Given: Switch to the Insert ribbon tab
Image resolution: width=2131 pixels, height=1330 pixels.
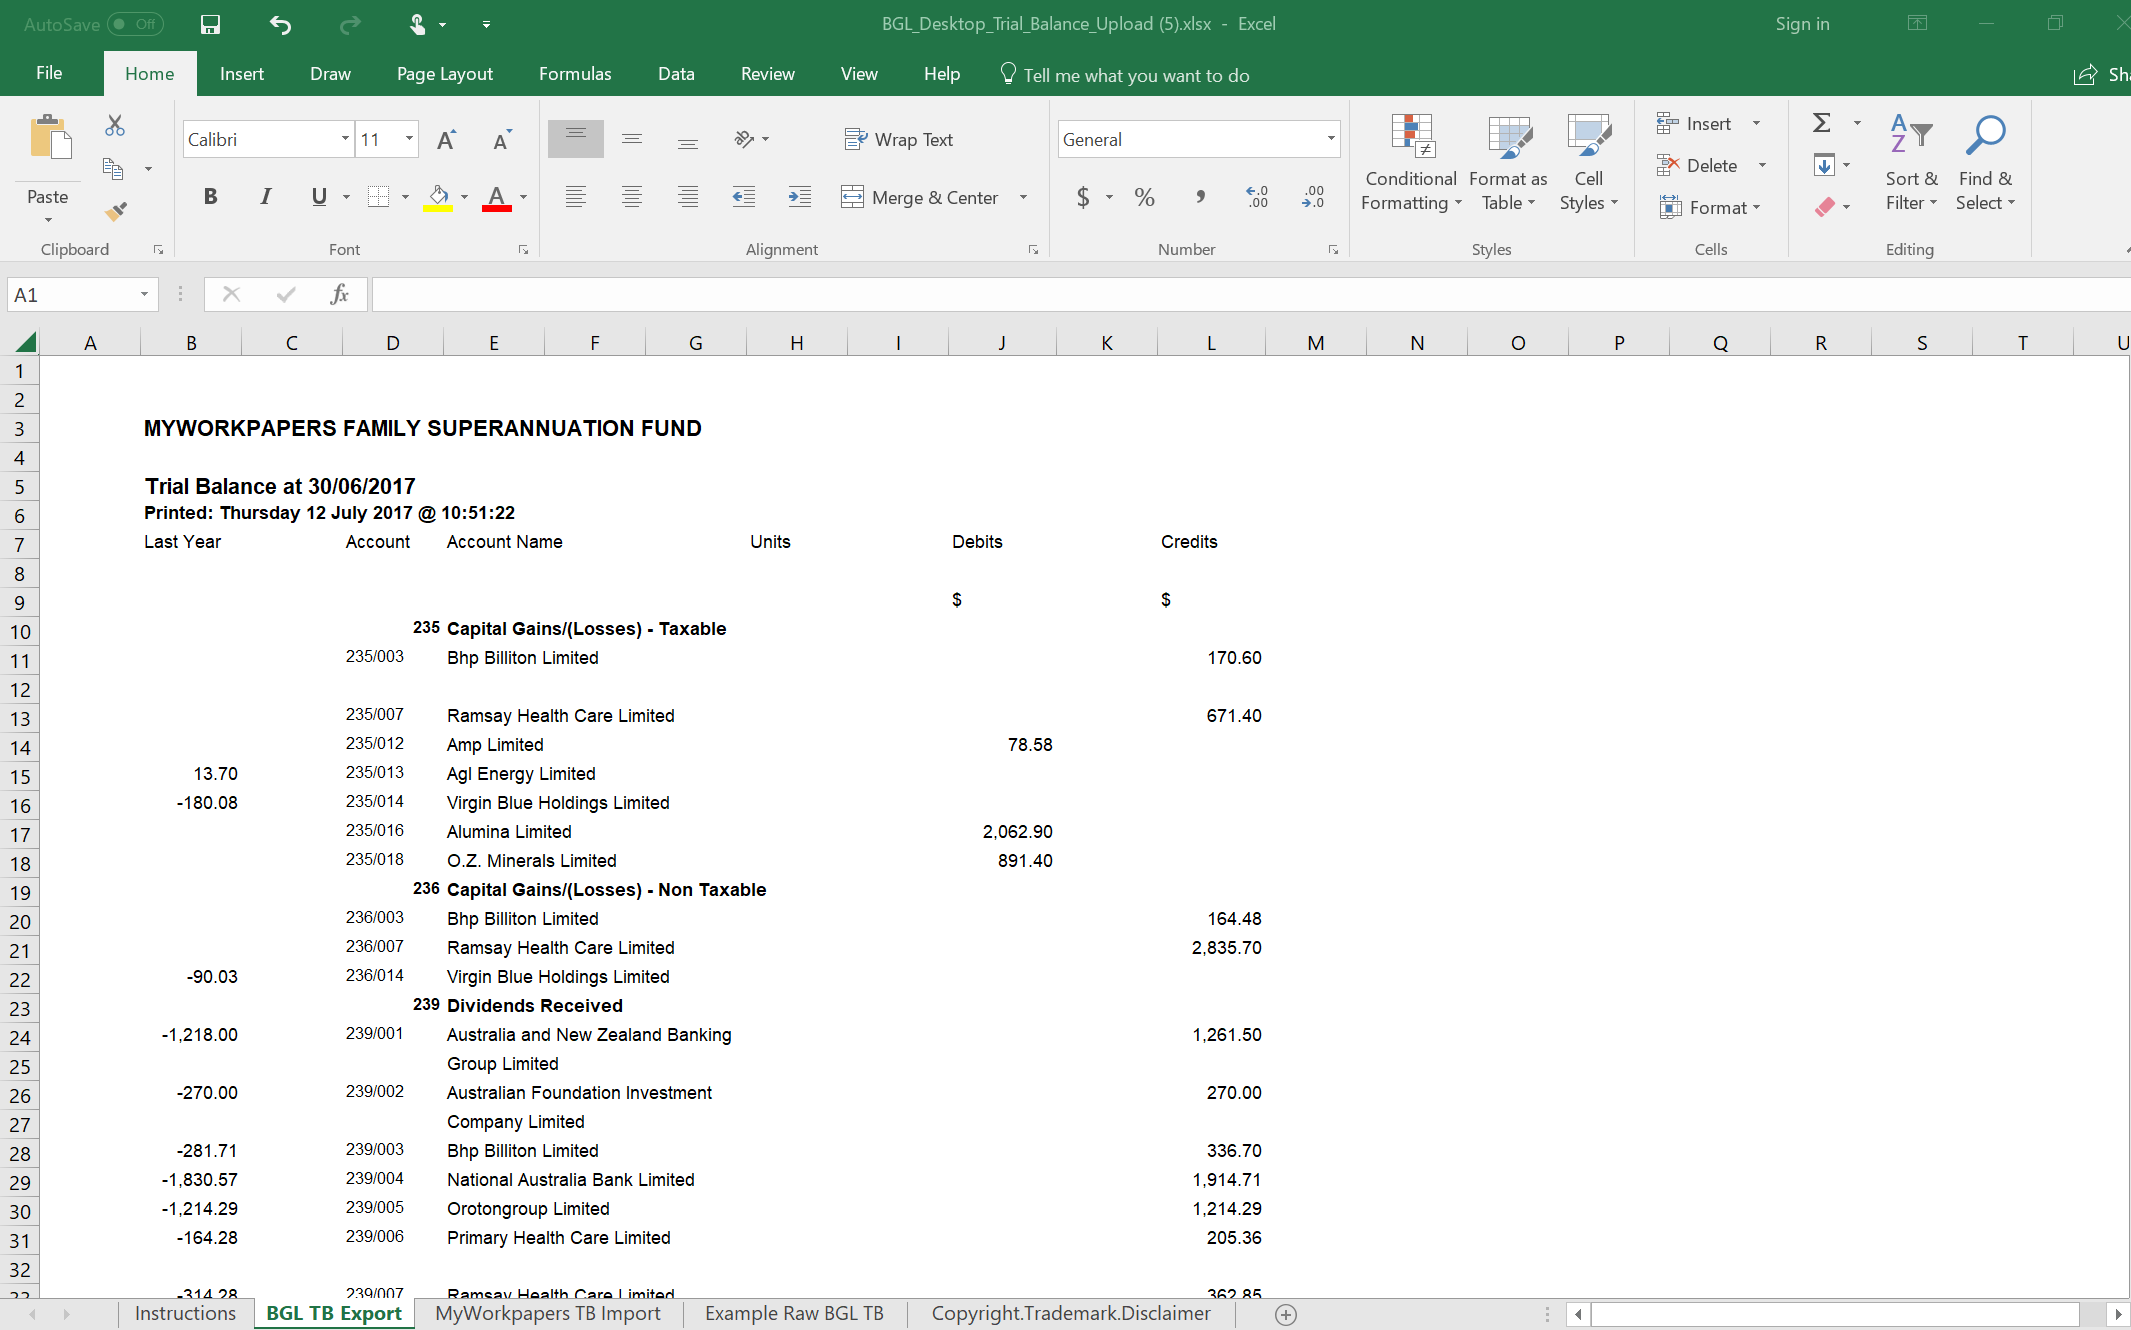Looking at the screenshot, I should (x=242, y=74).
